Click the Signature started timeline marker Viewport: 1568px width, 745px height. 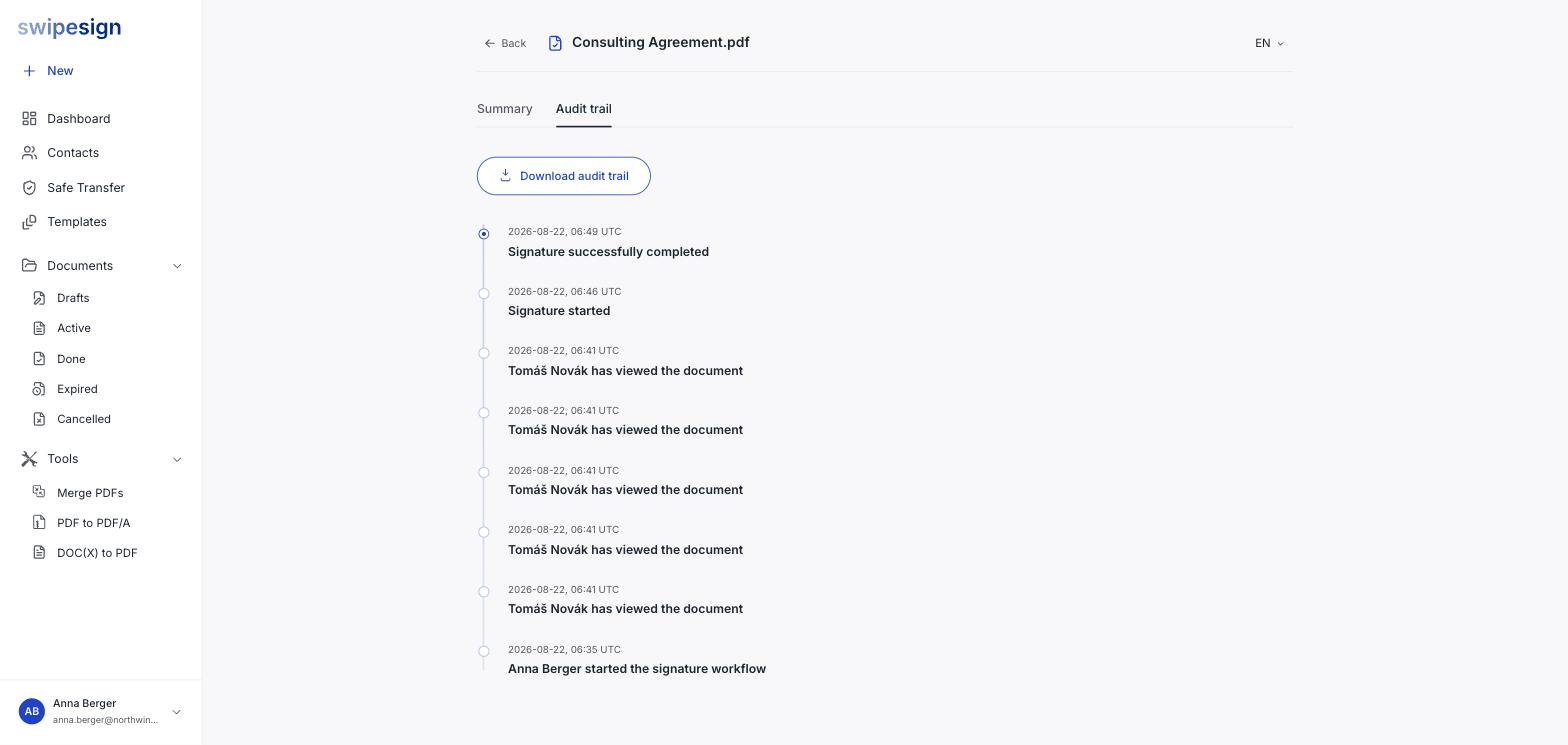coord(484,294)
